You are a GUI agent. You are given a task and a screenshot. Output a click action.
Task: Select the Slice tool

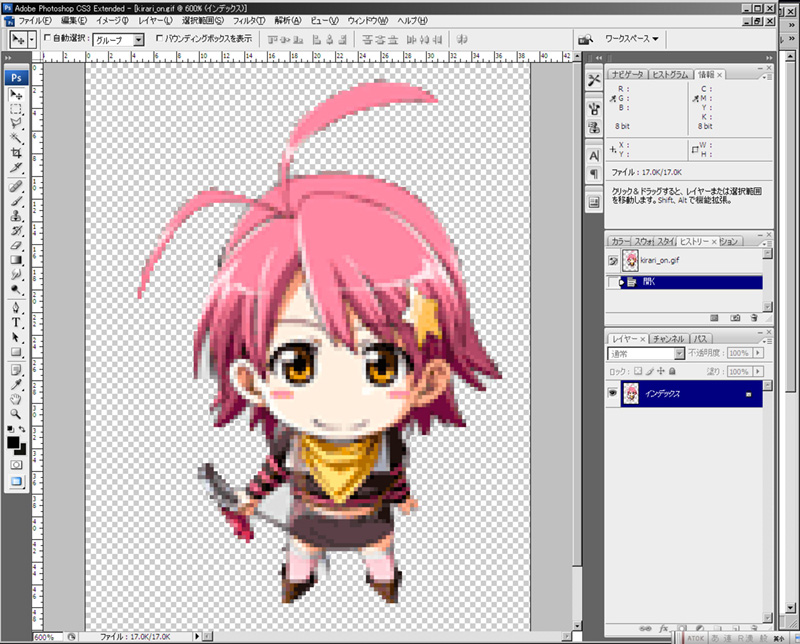(x=16, y=167)
